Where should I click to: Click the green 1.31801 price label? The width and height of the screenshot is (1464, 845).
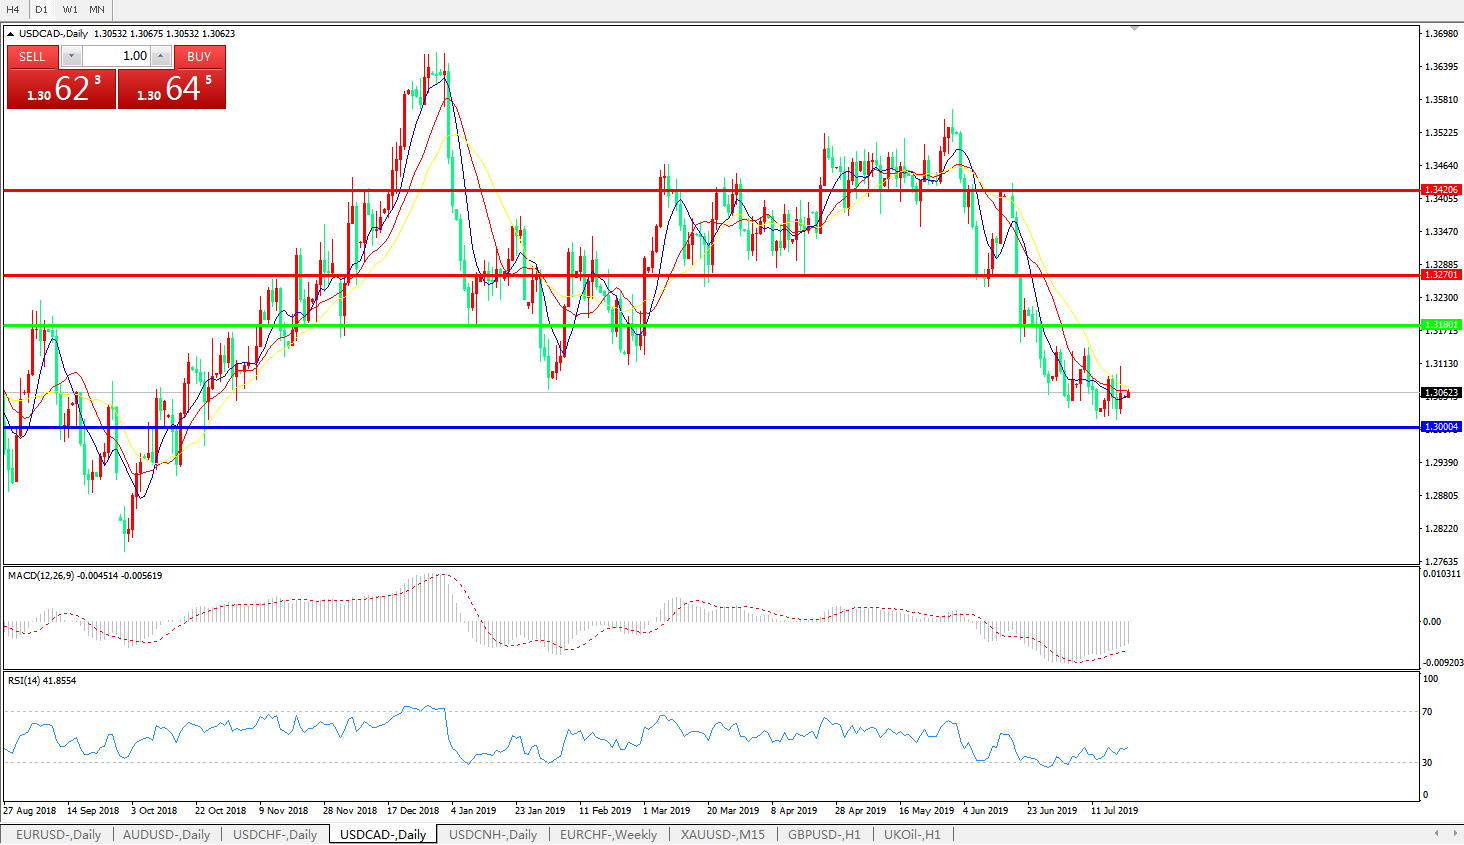point(1441,325)
